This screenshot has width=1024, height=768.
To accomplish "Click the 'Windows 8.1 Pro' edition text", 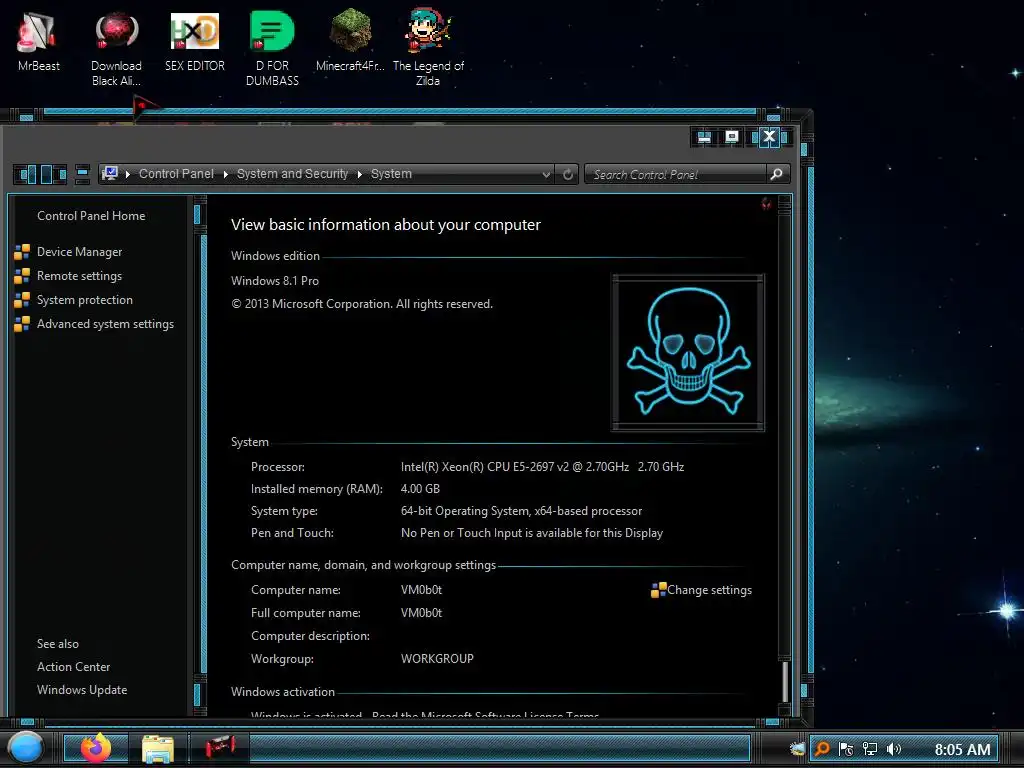I will pyautogui.click(x=275, y=281).
